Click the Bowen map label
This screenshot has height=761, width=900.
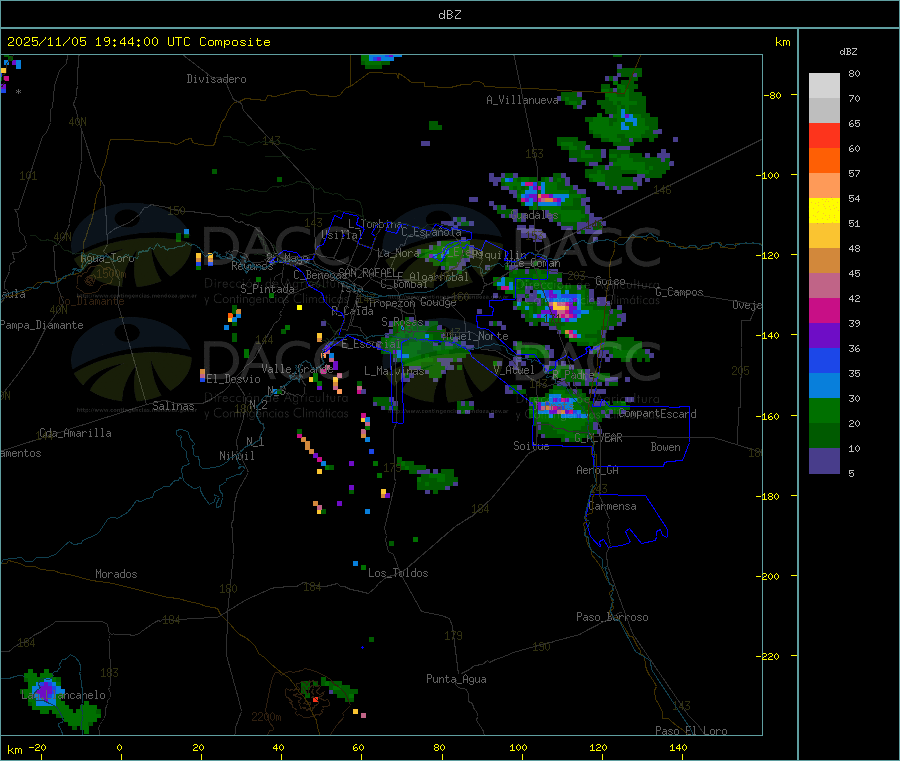pyautogui.click(x=666, y=447)
